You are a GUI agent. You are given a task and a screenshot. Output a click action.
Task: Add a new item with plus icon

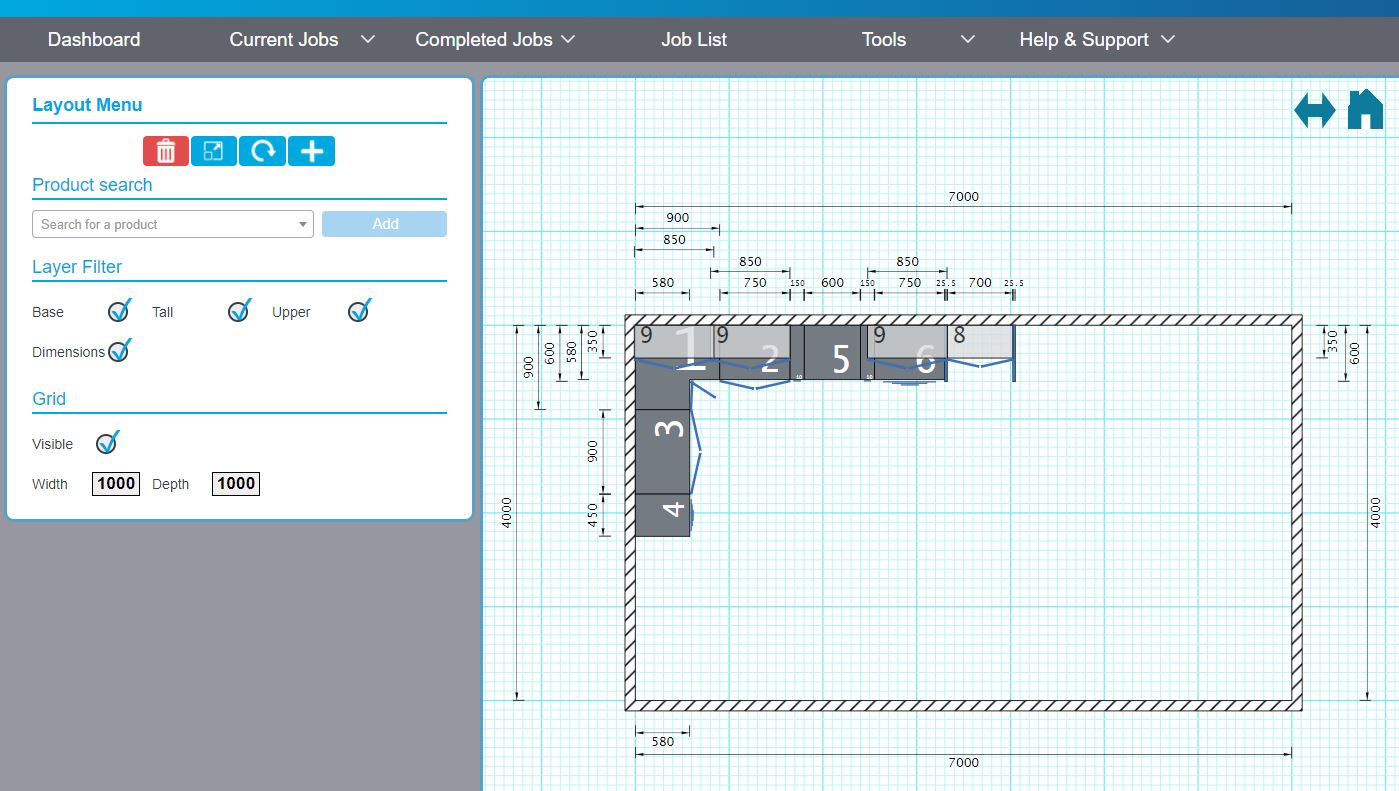click(x=311, y=151)
